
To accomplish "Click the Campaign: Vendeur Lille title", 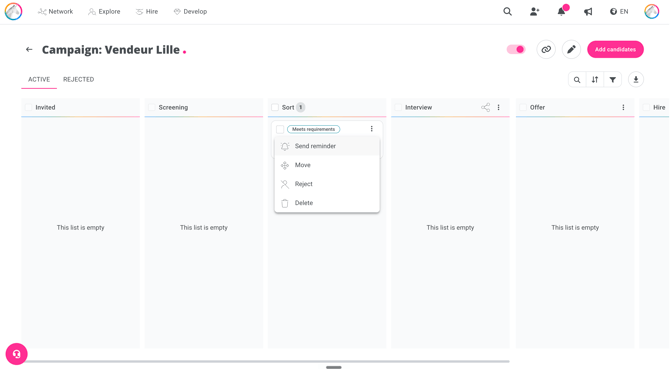I will point(111,50).
